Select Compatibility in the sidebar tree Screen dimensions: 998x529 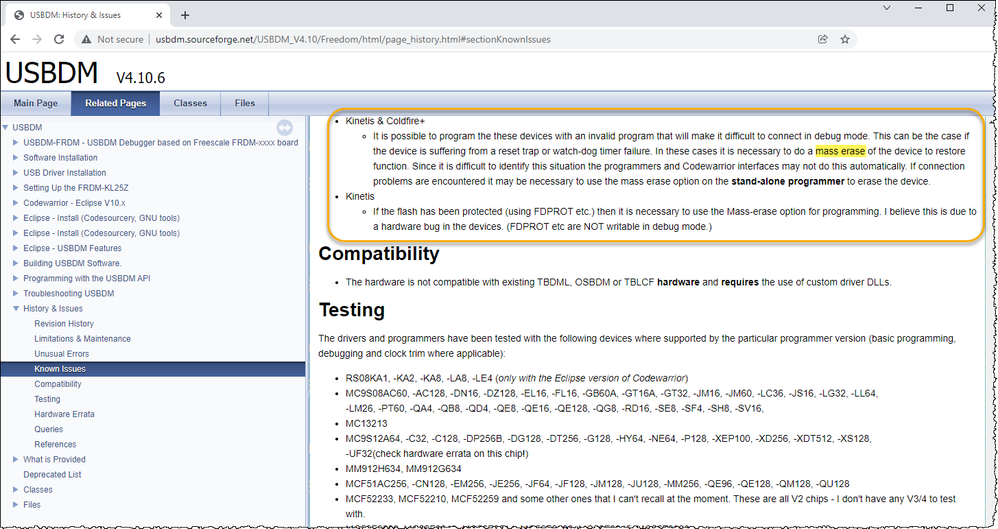click(58, 384)
